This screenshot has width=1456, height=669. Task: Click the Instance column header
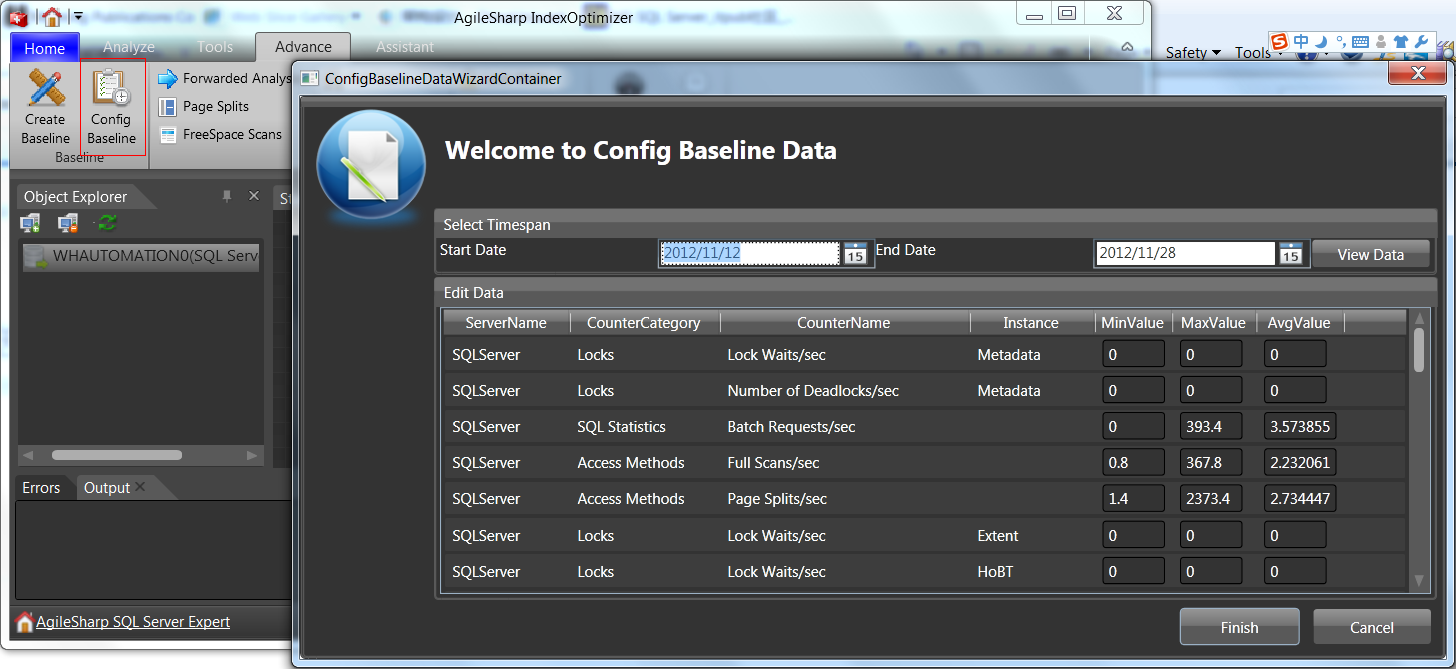coord(1031,323)
